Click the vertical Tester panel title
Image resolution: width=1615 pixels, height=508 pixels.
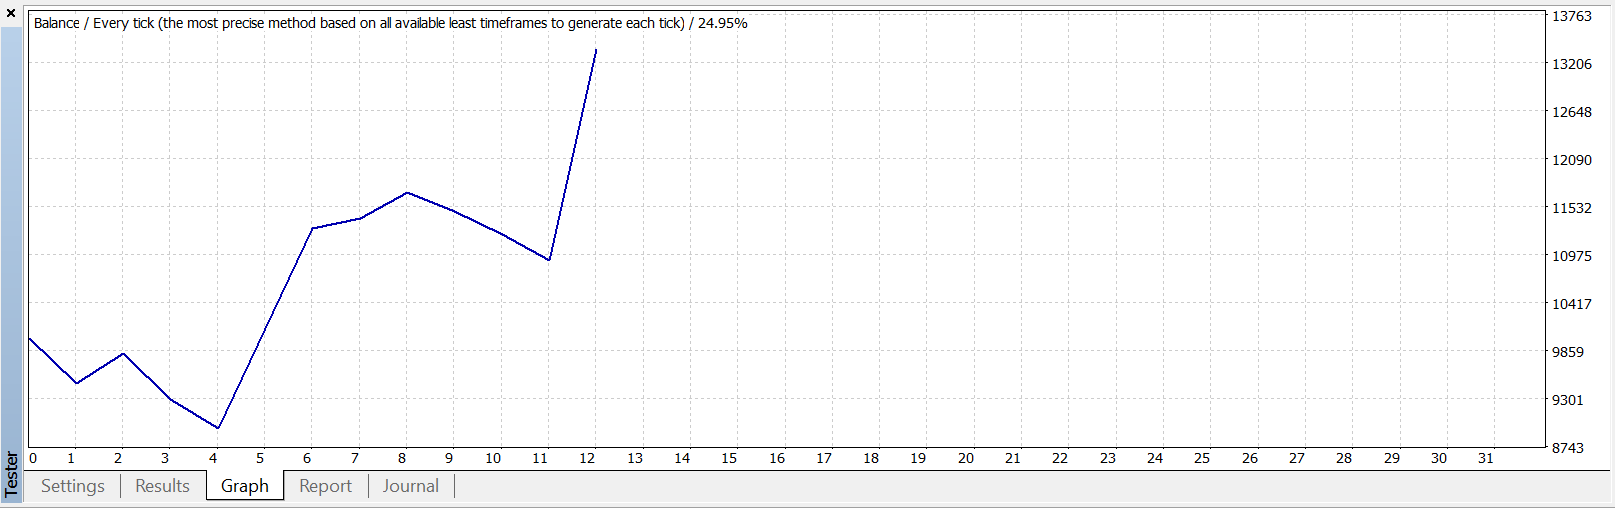[x=11, y=473]
